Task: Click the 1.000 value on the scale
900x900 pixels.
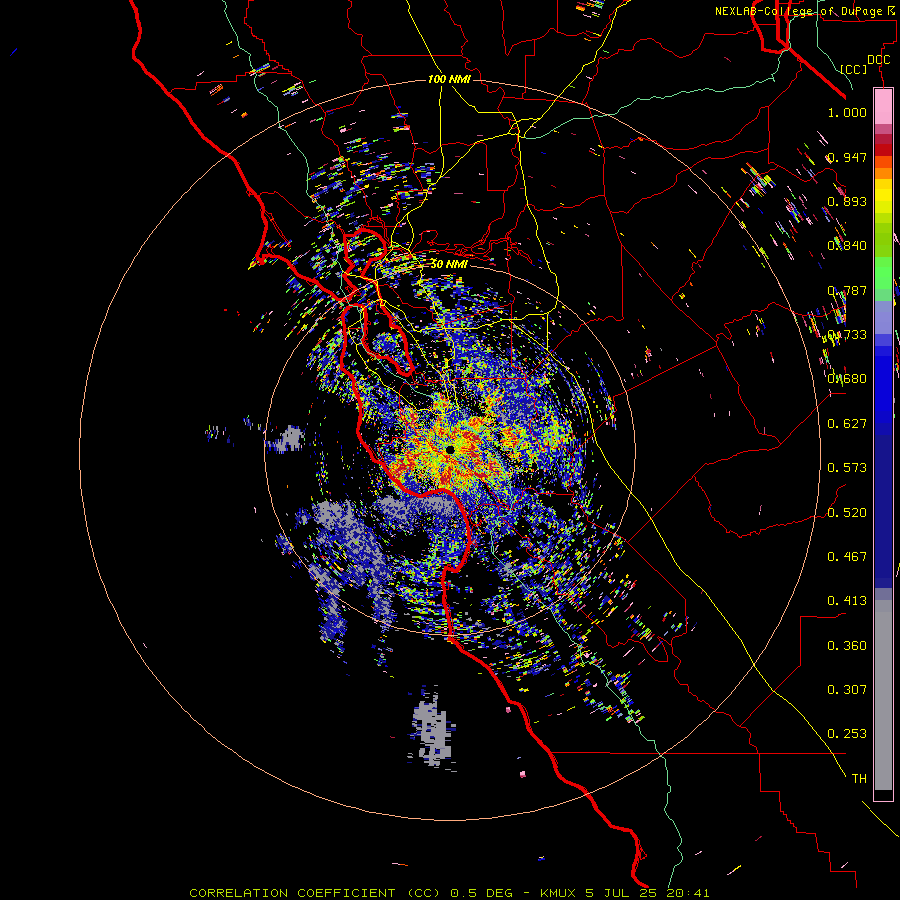Action: (847, 112)
